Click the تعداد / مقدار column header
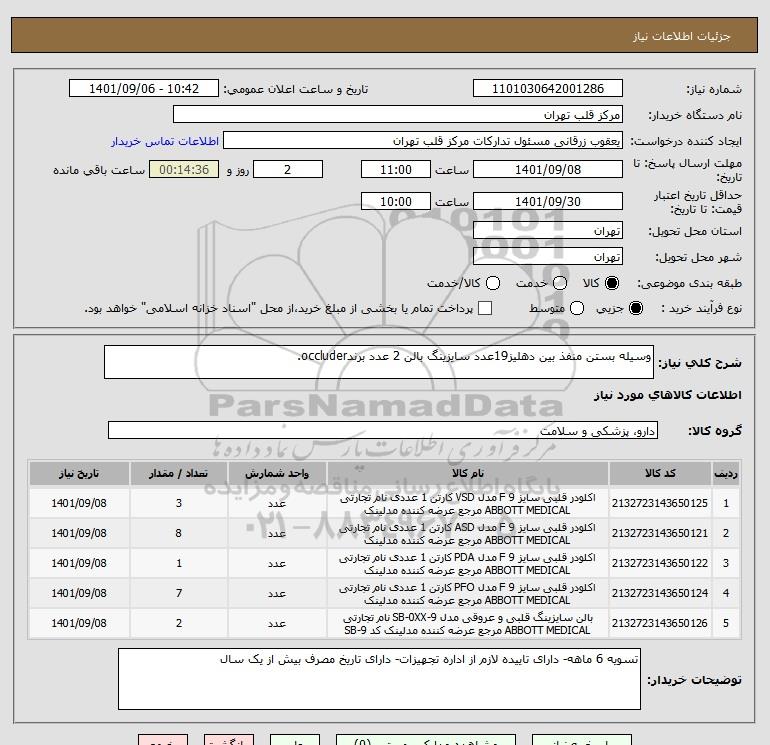 (x=179, y=473)
